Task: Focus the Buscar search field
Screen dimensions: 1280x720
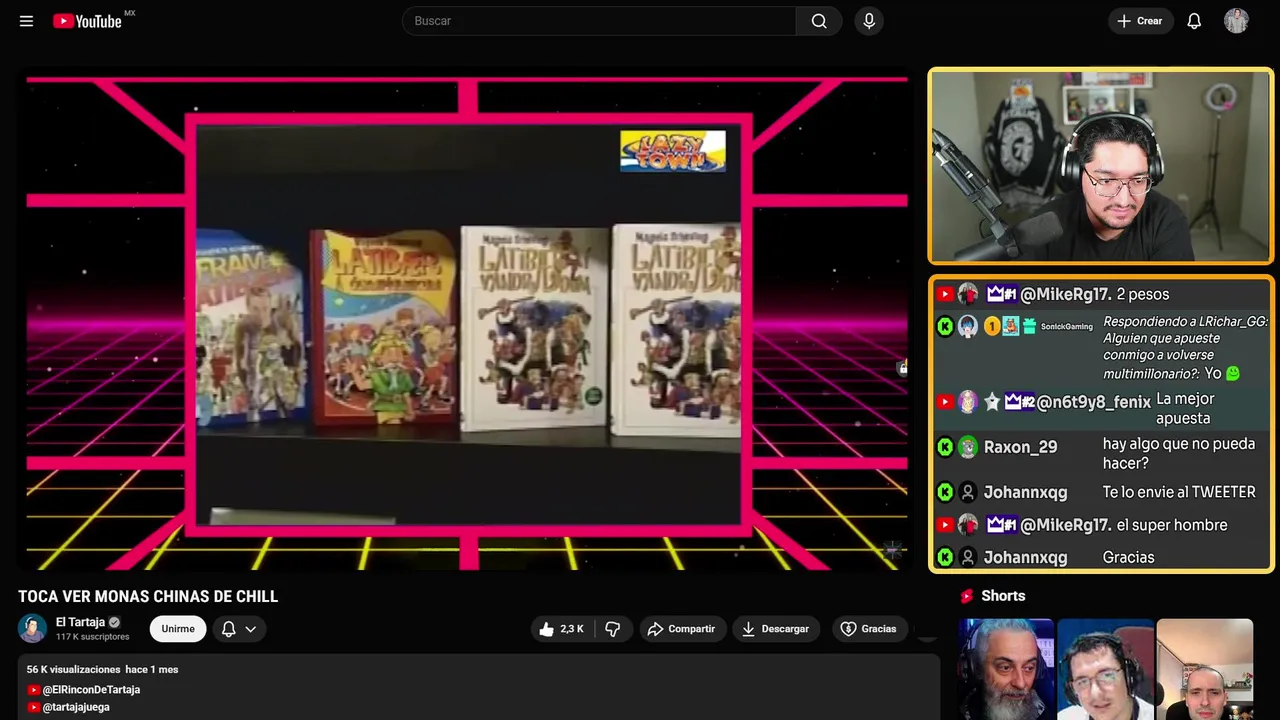Action: (599, 21)
